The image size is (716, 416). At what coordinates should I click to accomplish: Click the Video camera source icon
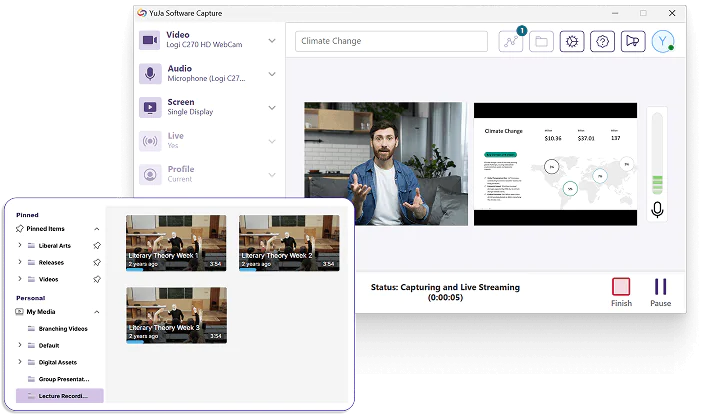click(150, 40)
